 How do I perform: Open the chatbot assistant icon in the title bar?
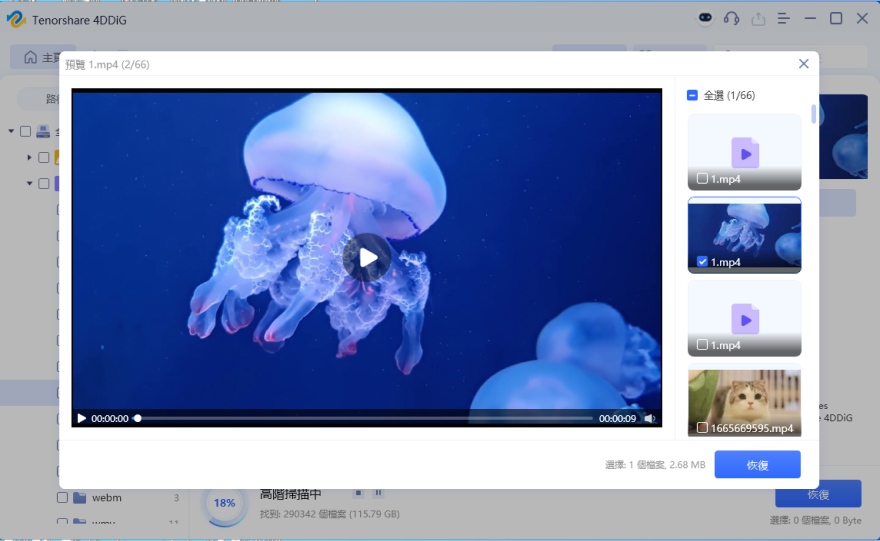704,19
